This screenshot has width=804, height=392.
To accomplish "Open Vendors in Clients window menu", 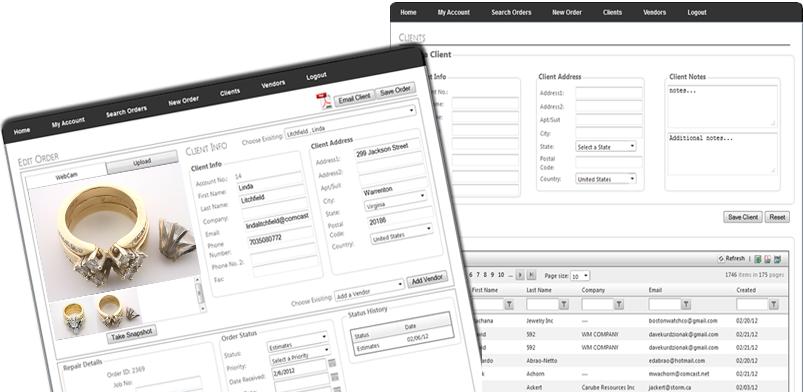I will tap(655, 12).
